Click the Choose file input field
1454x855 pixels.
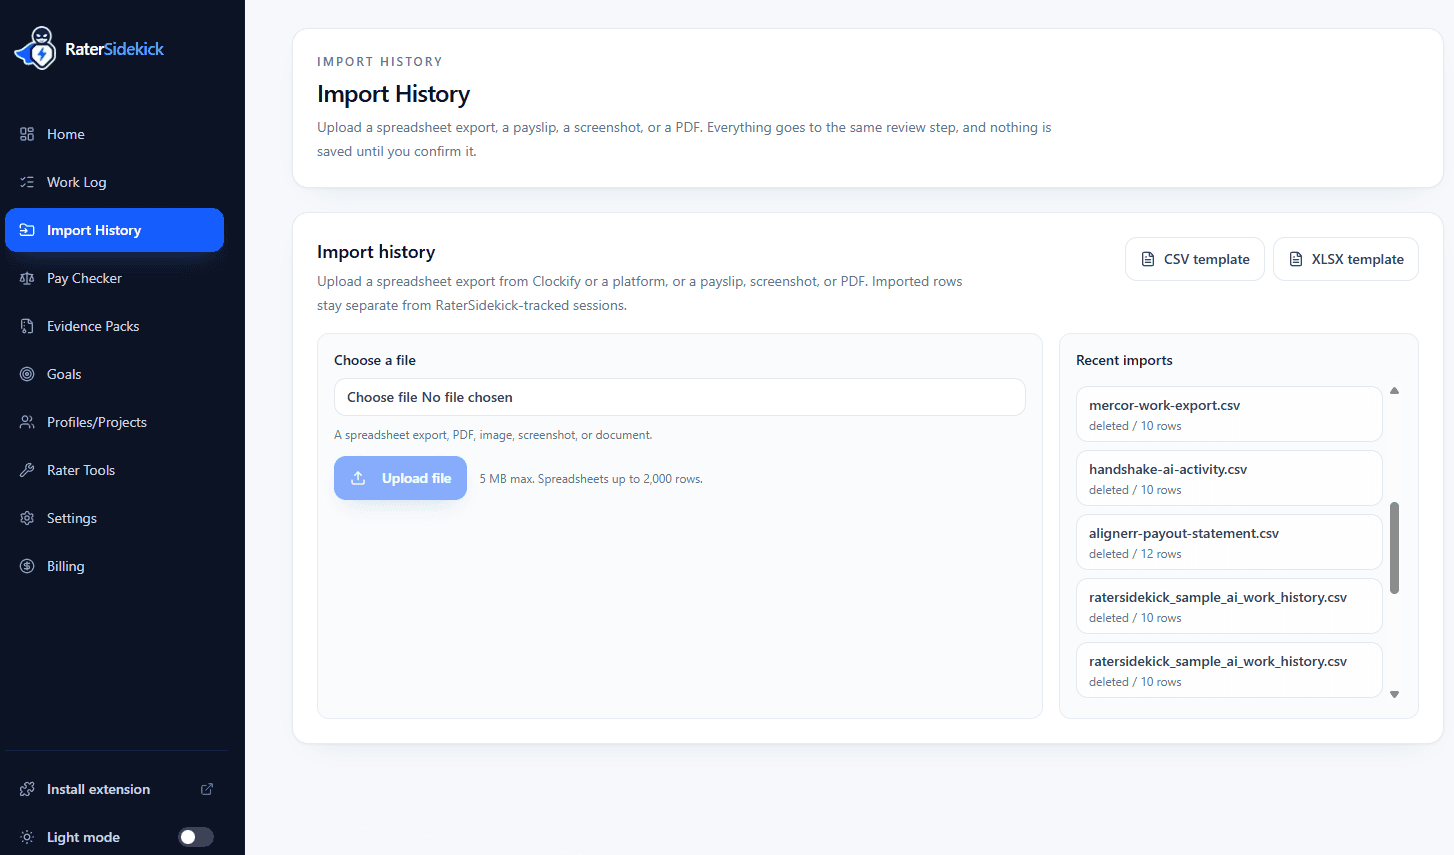point(680,397)
